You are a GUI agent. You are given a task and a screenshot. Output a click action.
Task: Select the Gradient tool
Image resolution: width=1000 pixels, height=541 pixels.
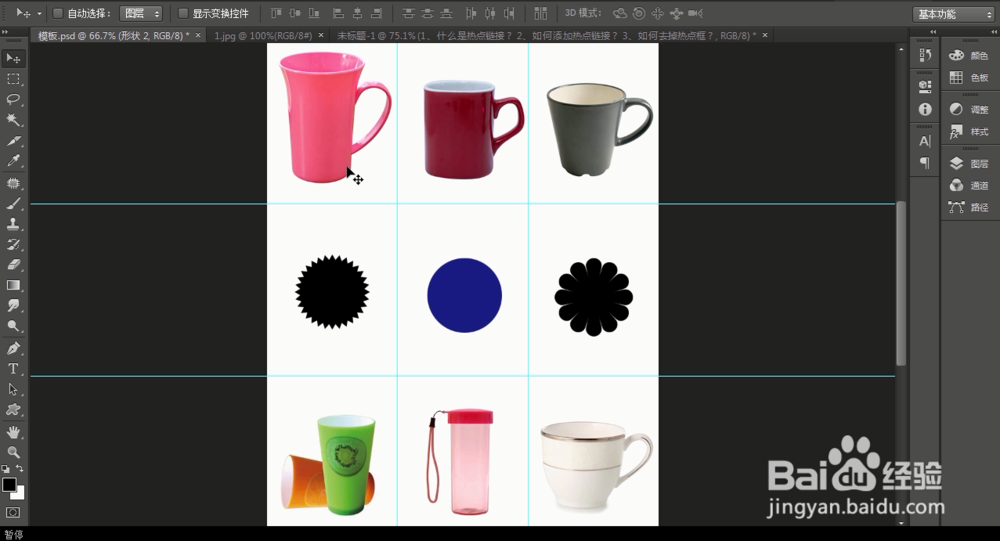(13, 286)
